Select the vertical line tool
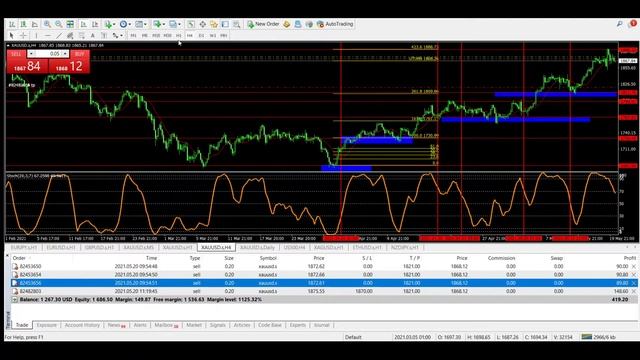640x360 pixels. (36, 36)
